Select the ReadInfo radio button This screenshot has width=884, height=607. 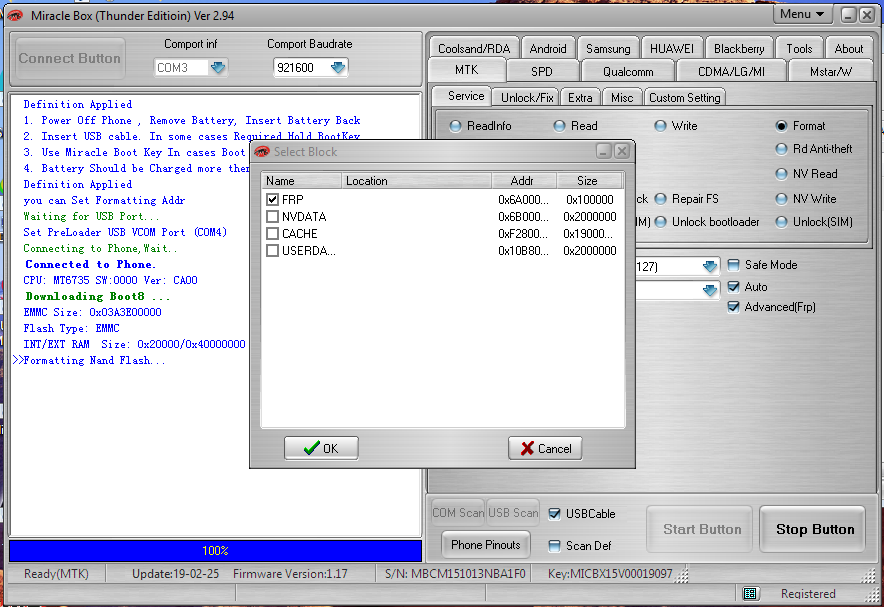[456, 126]
